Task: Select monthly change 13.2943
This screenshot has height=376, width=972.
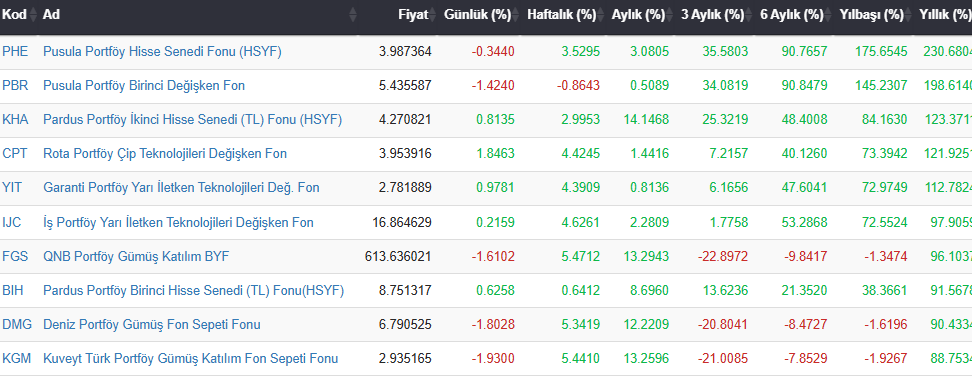Action: coord(647,256)
